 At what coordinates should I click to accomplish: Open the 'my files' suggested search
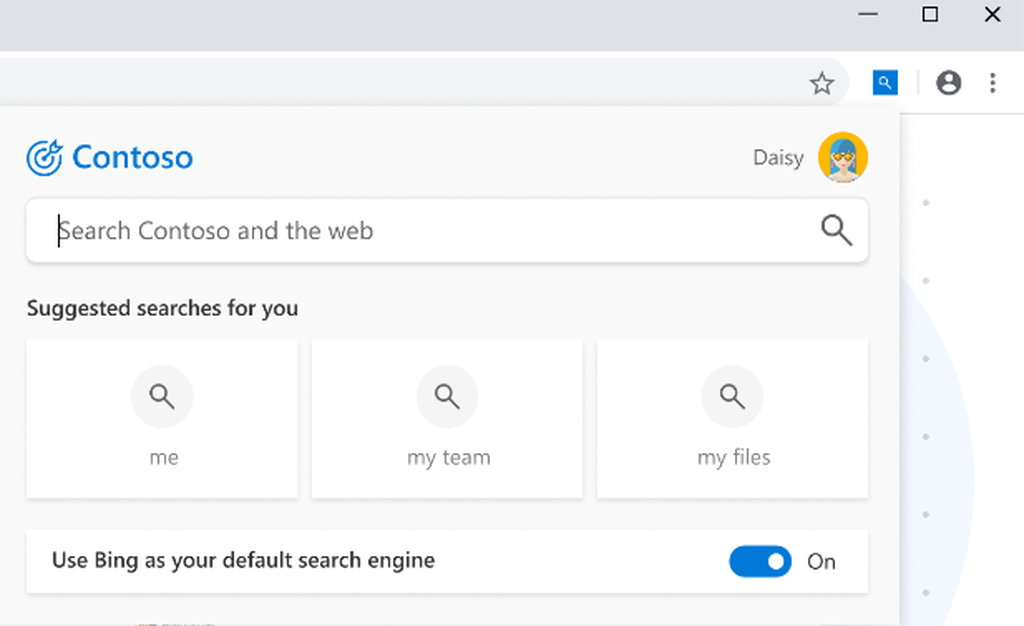(x=732, y=418)
